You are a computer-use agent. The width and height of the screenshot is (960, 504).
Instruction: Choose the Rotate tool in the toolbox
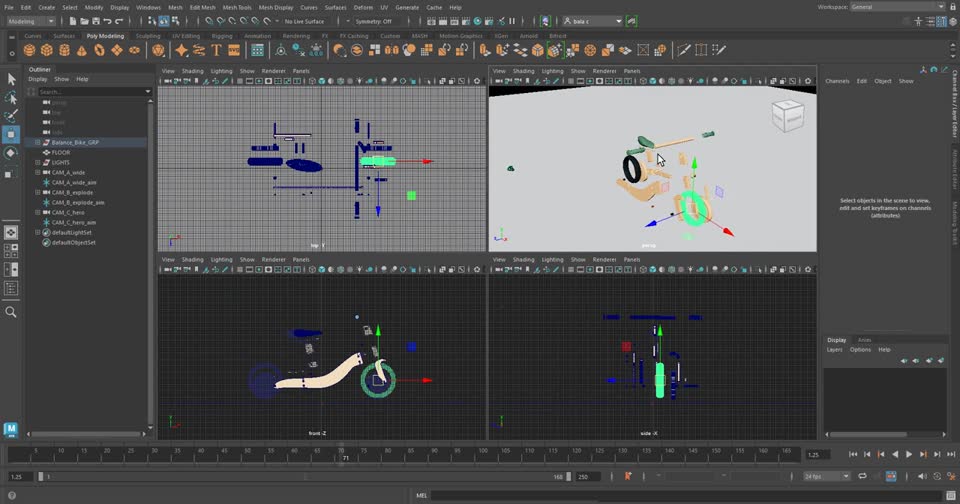click(11, 153)
